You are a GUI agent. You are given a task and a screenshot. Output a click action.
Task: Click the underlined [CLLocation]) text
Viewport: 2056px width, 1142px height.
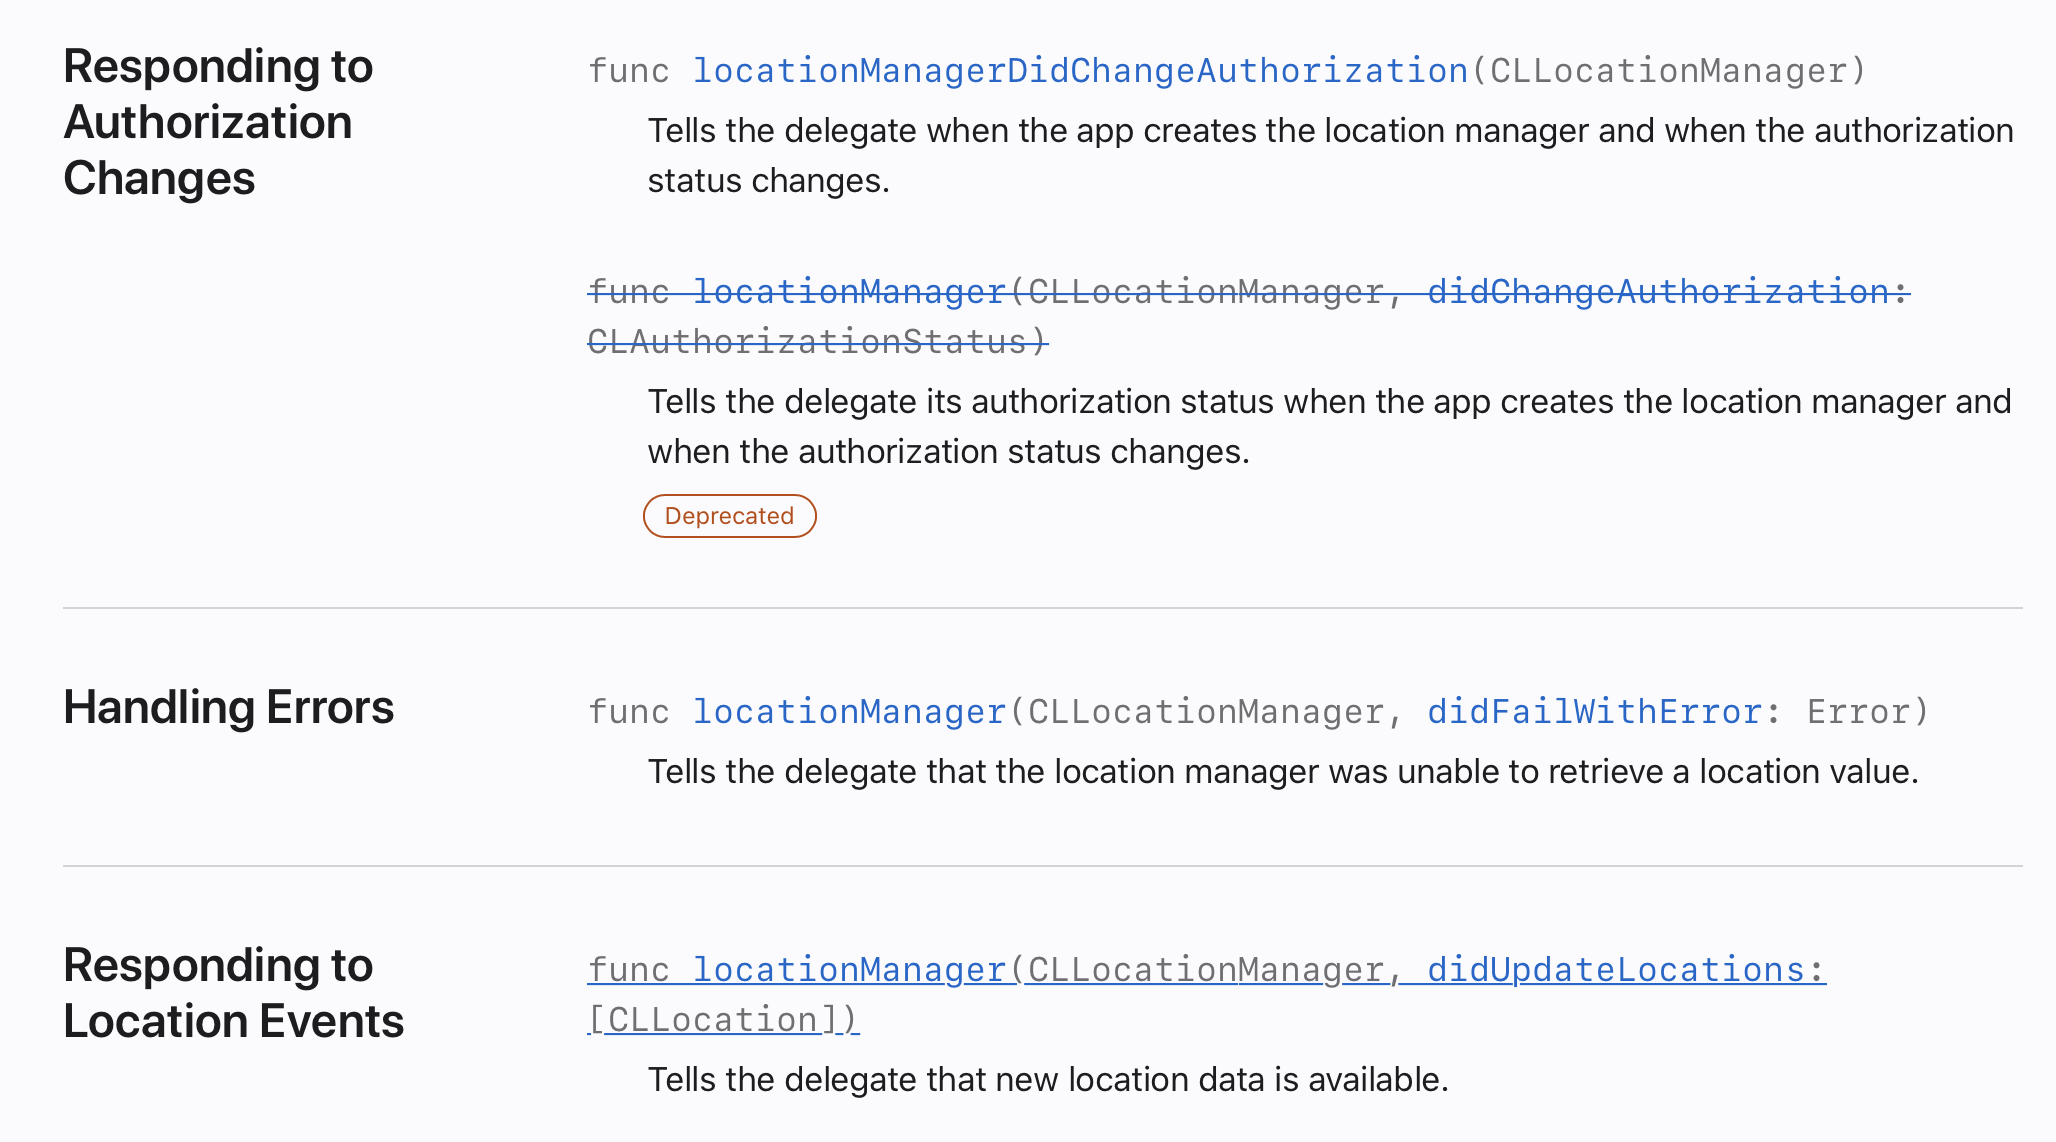tap(723, 1020)
